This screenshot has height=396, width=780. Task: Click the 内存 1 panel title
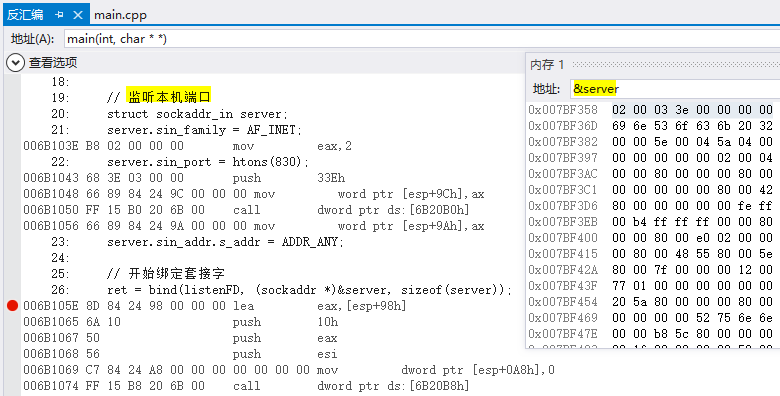[x=547, y=65]
